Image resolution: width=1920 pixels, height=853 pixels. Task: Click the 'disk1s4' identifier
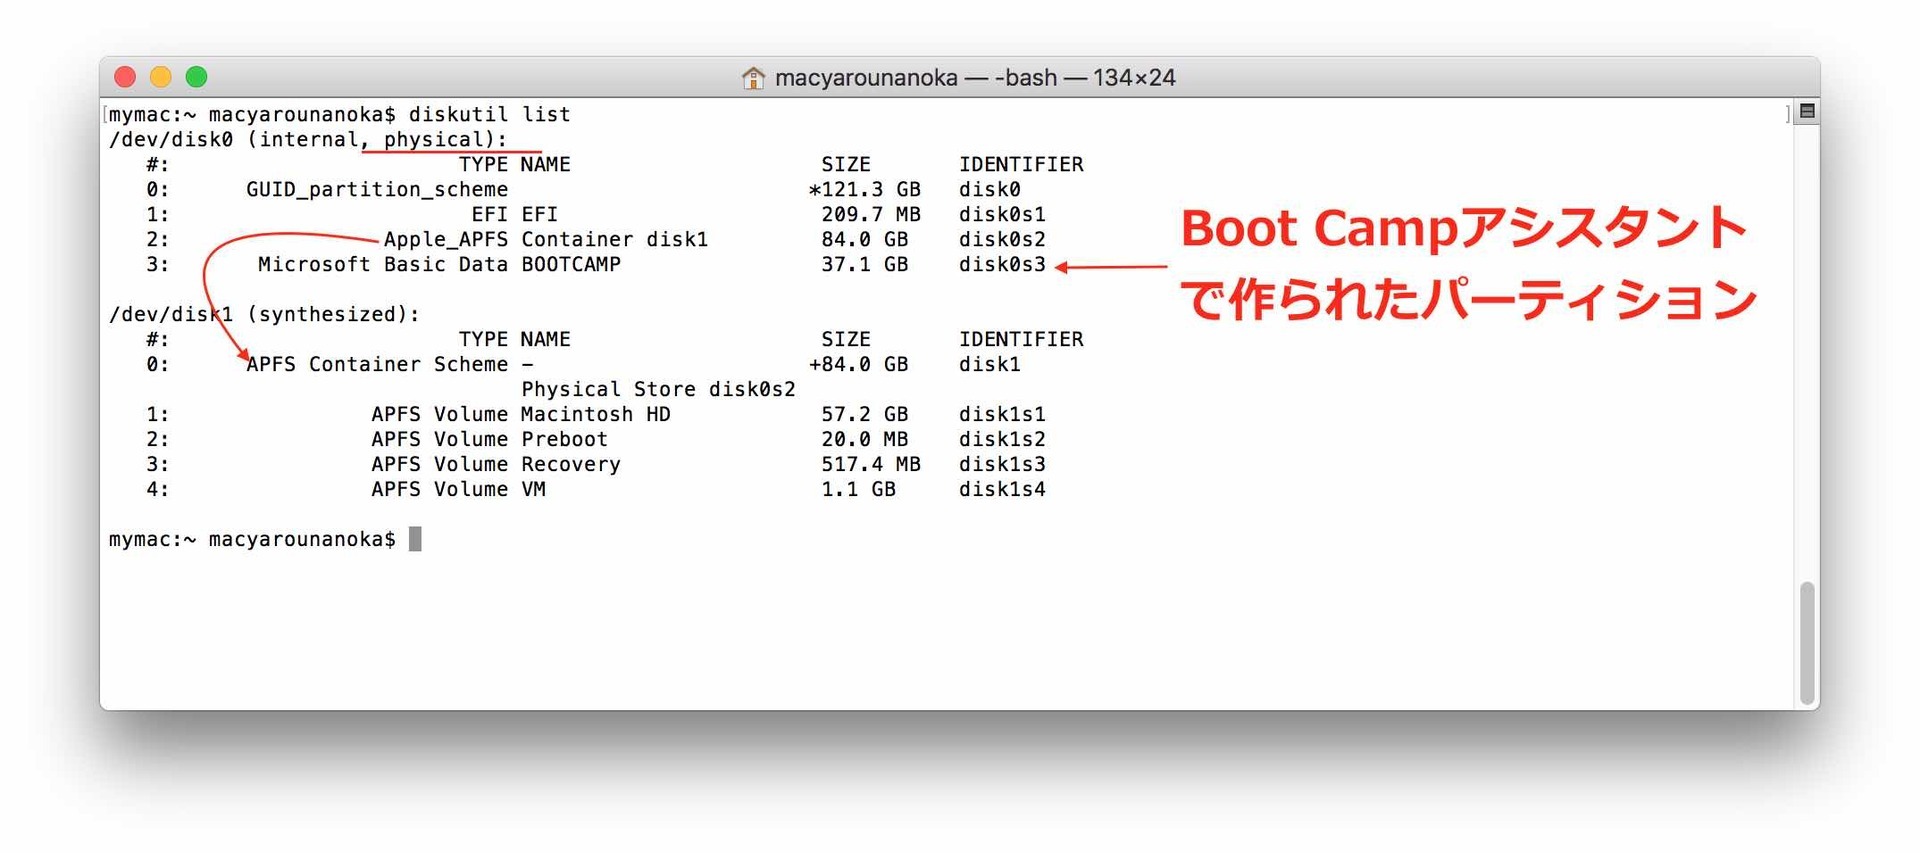[x=1002, y=489]
